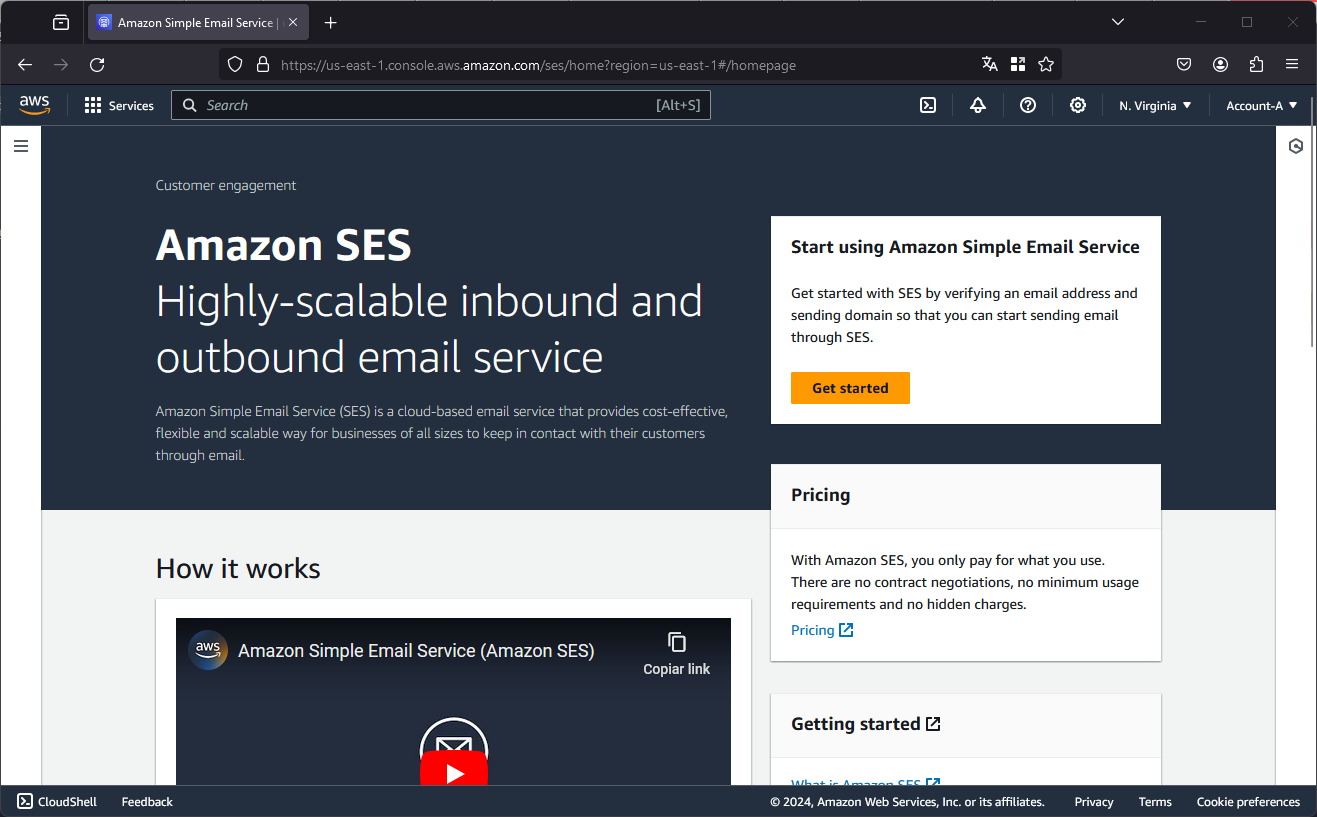The width and height of the screenshot is (1317, 817).
Task: Open the right-side tools panel hexagon icon
Action: pyautogui.click(x=1296, y=146)
